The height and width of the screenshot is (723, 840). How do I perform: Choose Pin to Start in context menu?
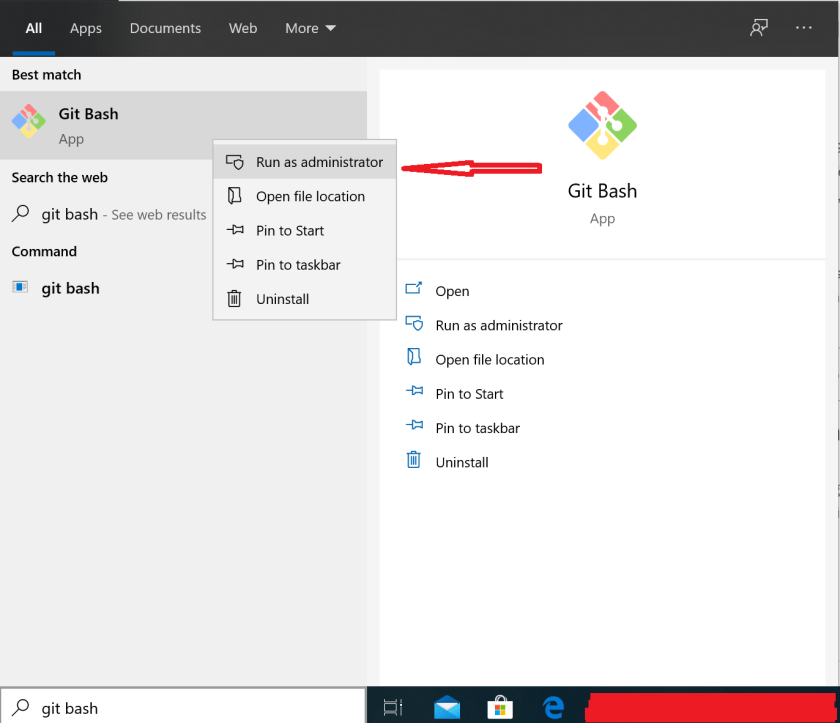pos(304,230)
